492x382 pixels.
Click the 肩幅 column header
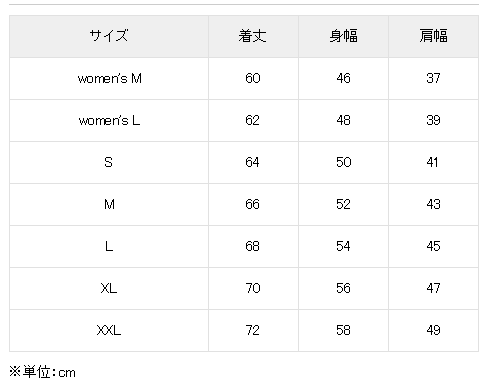pyautogui.click(x=433, y=36)
